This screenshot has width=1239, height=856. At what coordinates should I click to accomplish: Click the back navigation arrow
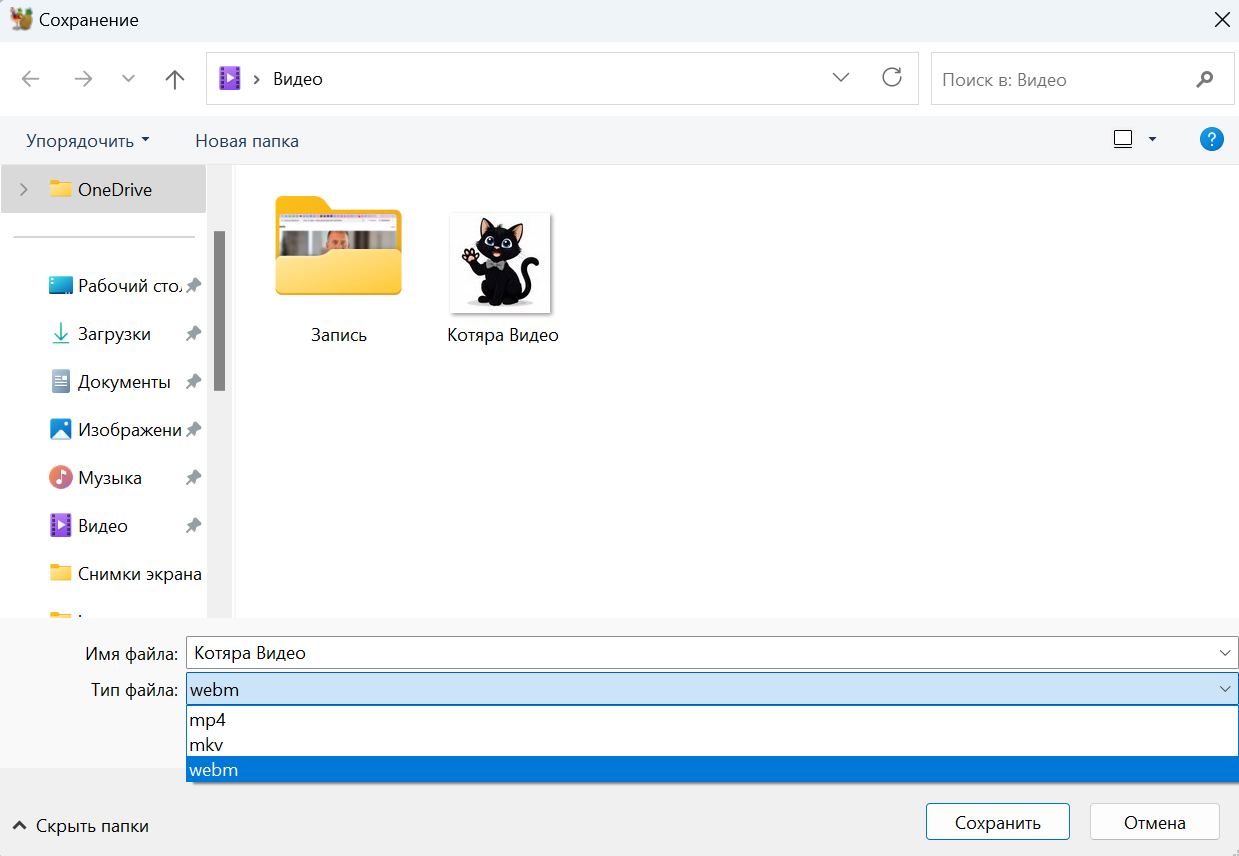[31, 80]
